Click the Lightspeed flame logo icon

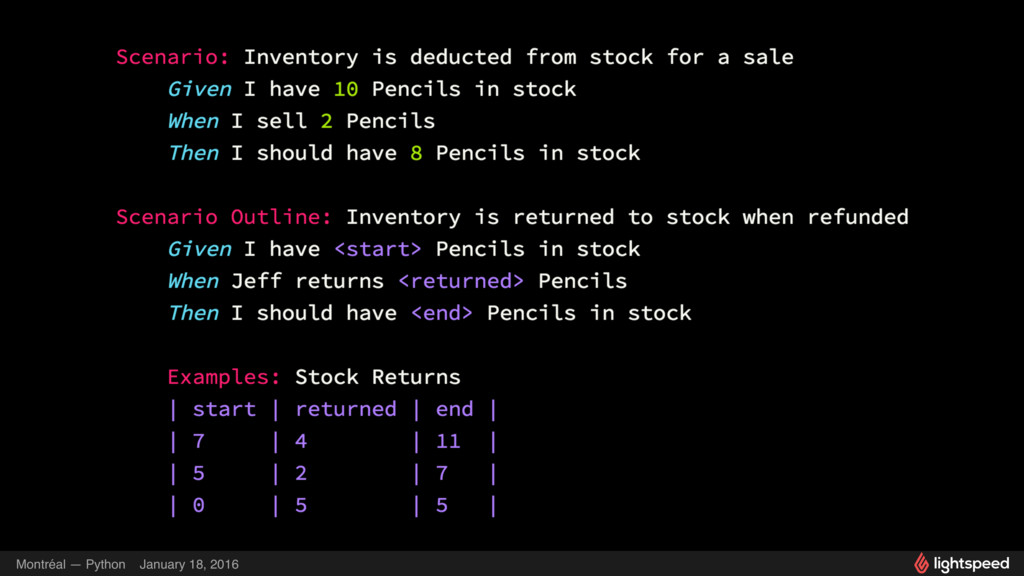(921, 563)
